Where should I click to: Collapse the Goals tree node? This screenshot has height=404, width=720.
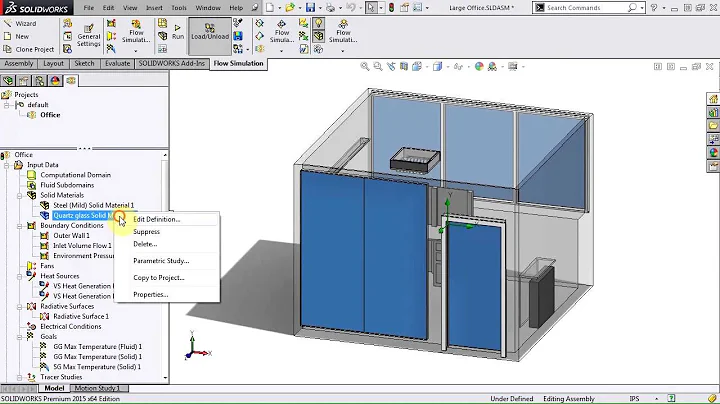coord(20,337)
